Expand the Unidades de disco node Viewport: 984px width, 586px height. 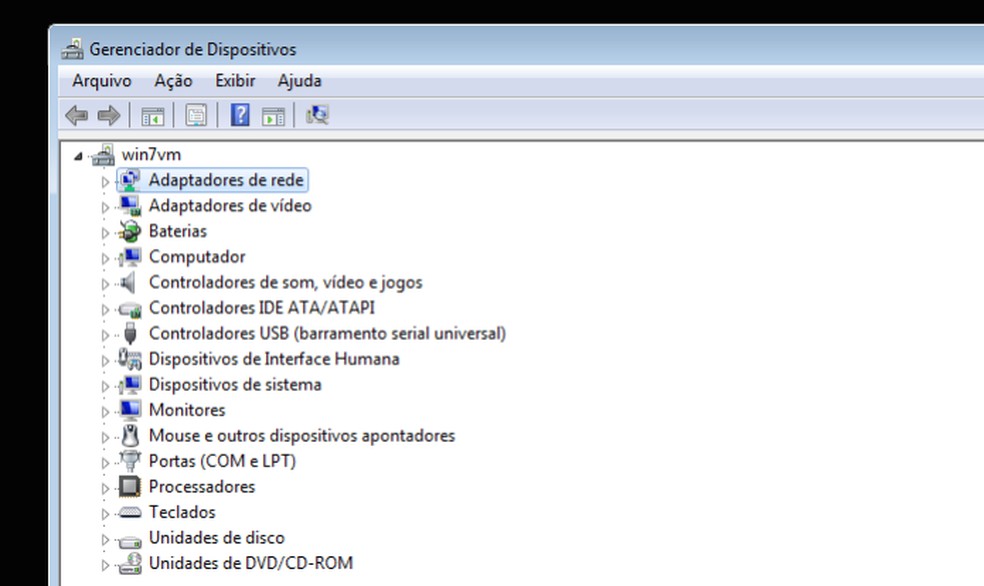tap(105, 540)
